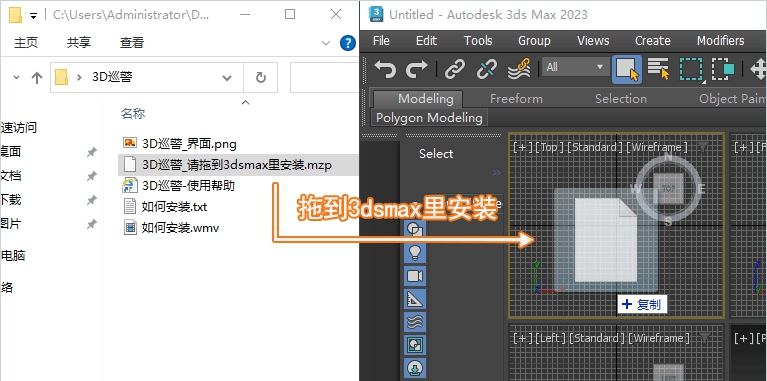Toggle display of Lights in scene explorer
Viewport: 767px width, 381px height.
tap(415, 252)
